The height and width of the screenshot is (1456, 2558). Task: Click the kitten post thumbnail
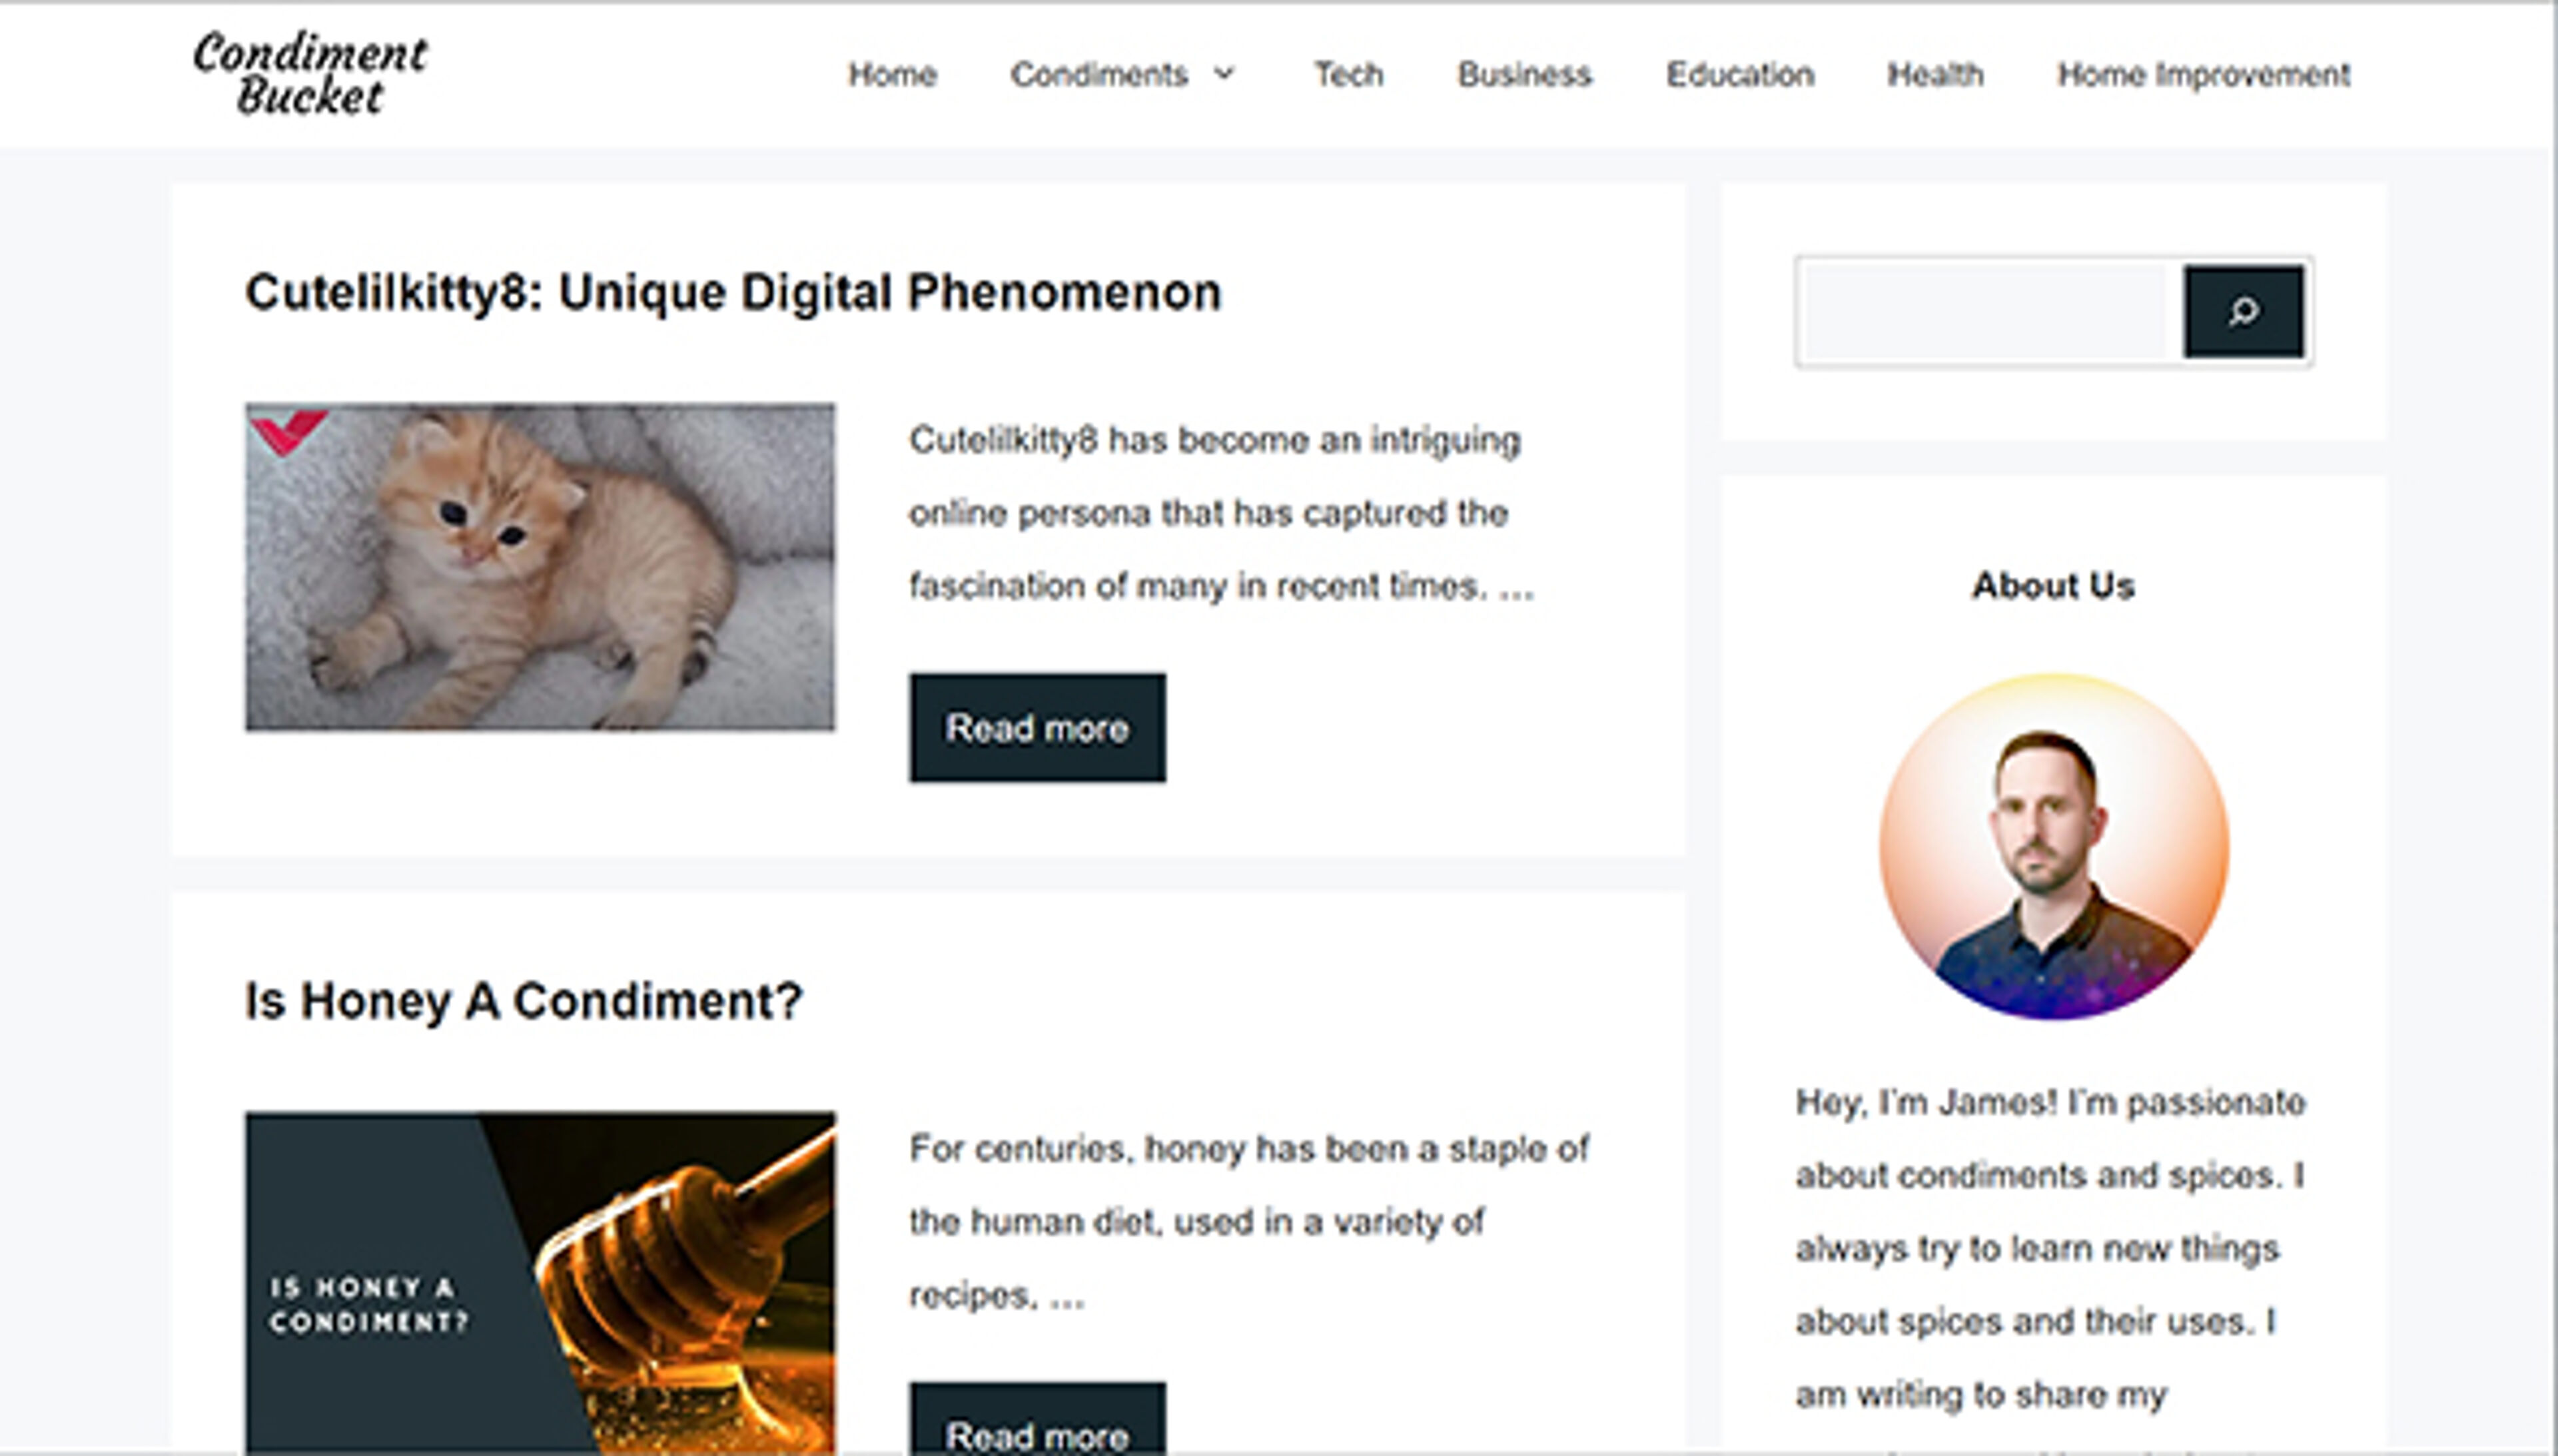(540, 567)
